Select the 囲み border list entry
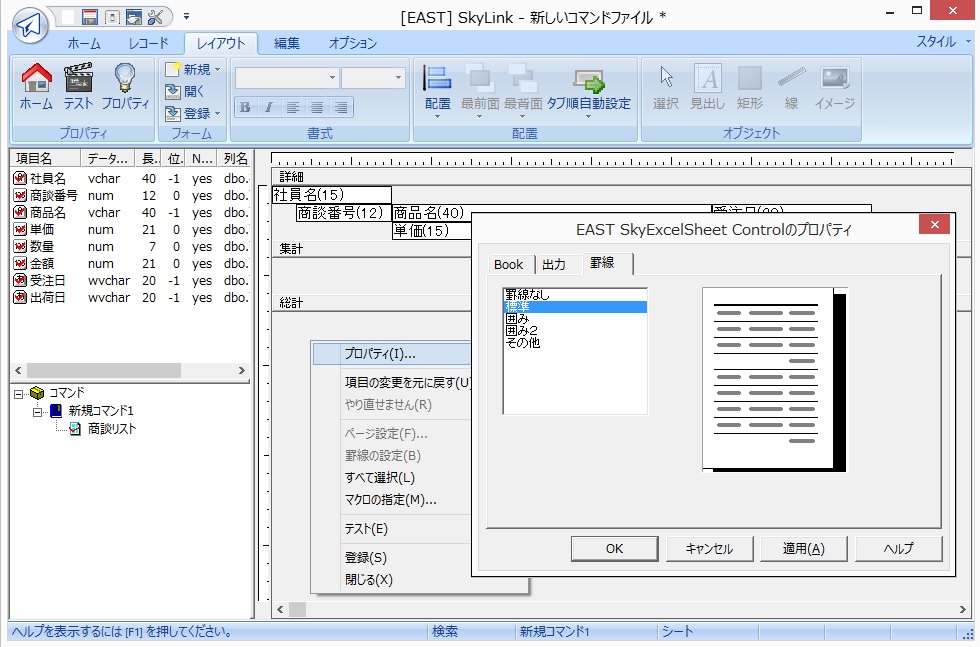 coord(575,319)
